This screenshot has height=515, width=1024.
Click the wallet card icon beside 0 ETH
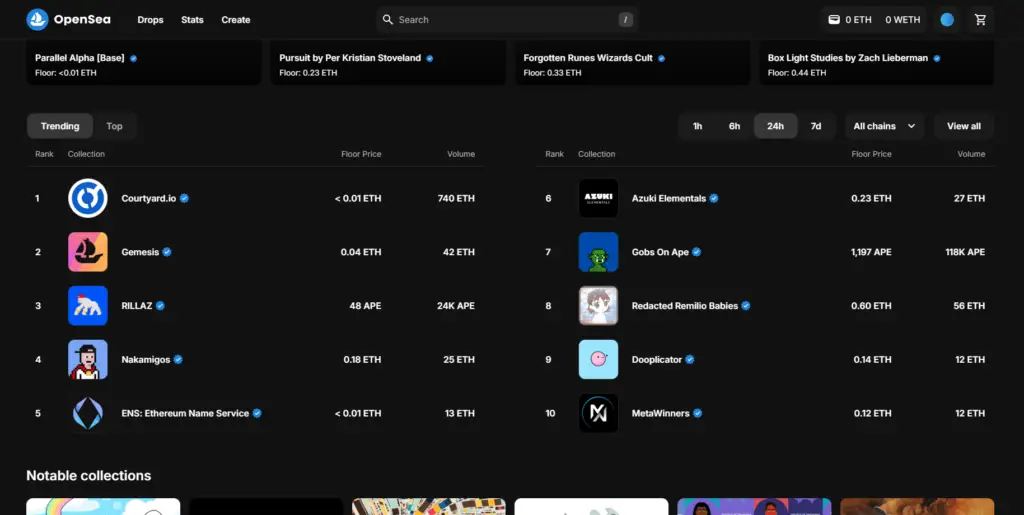[834, 20]
